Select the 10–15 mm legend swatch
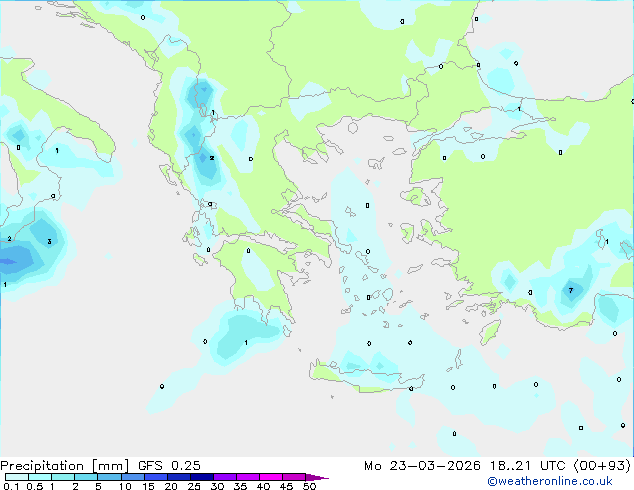 (133, 477)
